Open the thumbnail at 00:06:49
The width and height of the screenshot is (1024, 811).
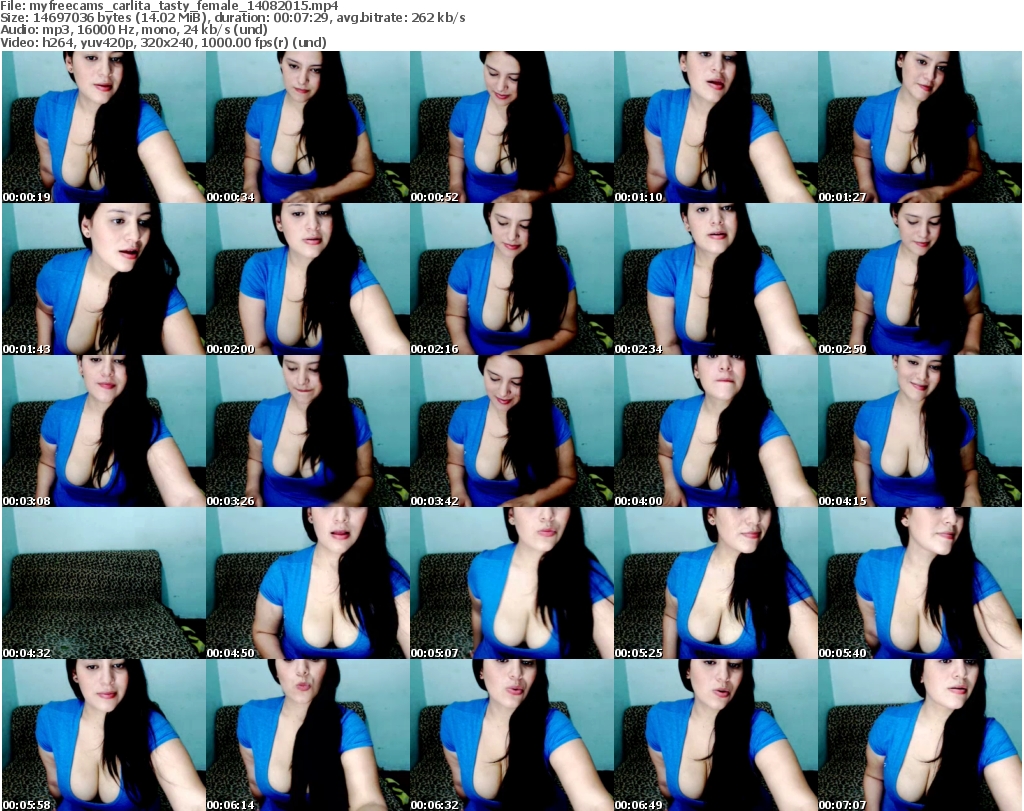tap(716, 735)
